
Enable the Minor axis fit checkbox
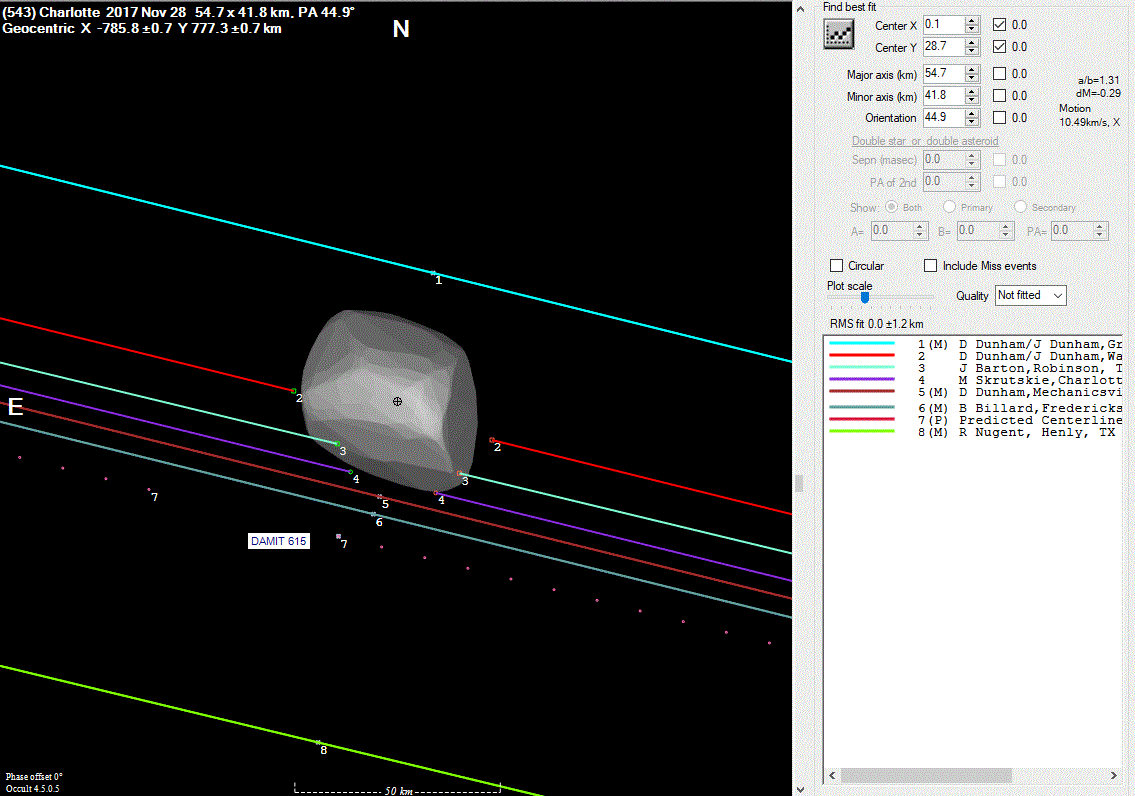click(999, 96)
